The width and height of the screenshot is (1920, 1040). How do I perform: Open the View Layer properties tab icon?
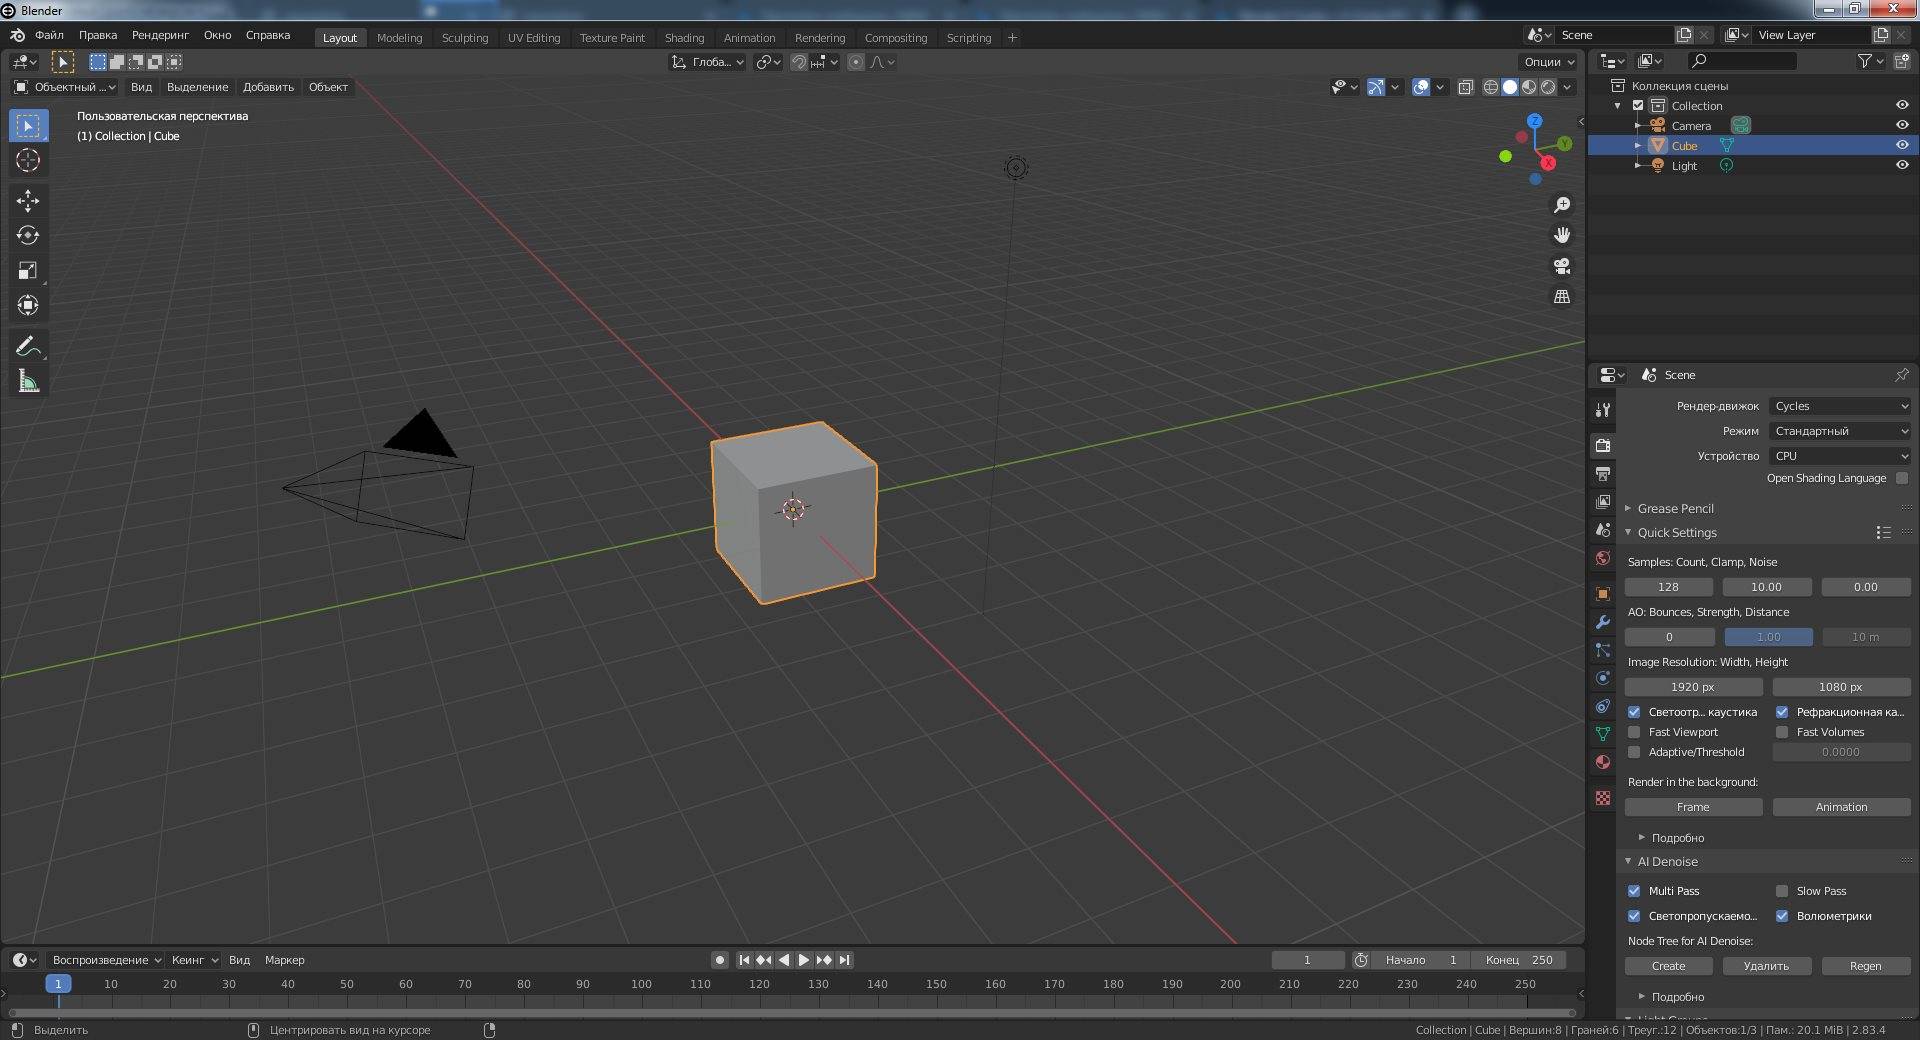pyautogui.click(x=1603, y=501)
